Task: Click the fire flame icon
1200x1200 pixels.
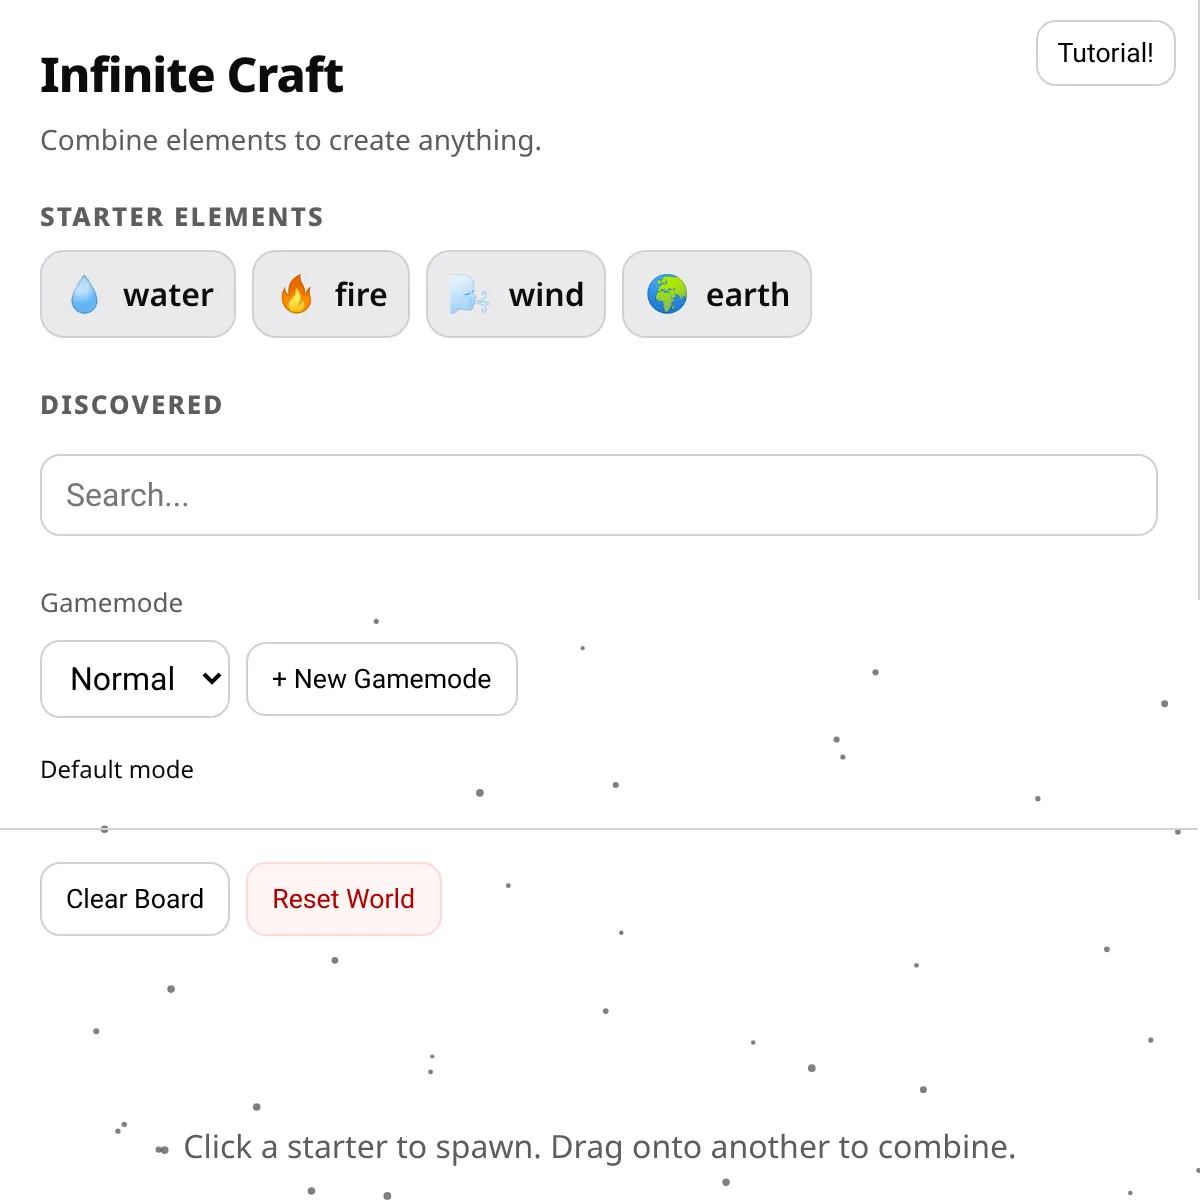Action: [297, 295]
